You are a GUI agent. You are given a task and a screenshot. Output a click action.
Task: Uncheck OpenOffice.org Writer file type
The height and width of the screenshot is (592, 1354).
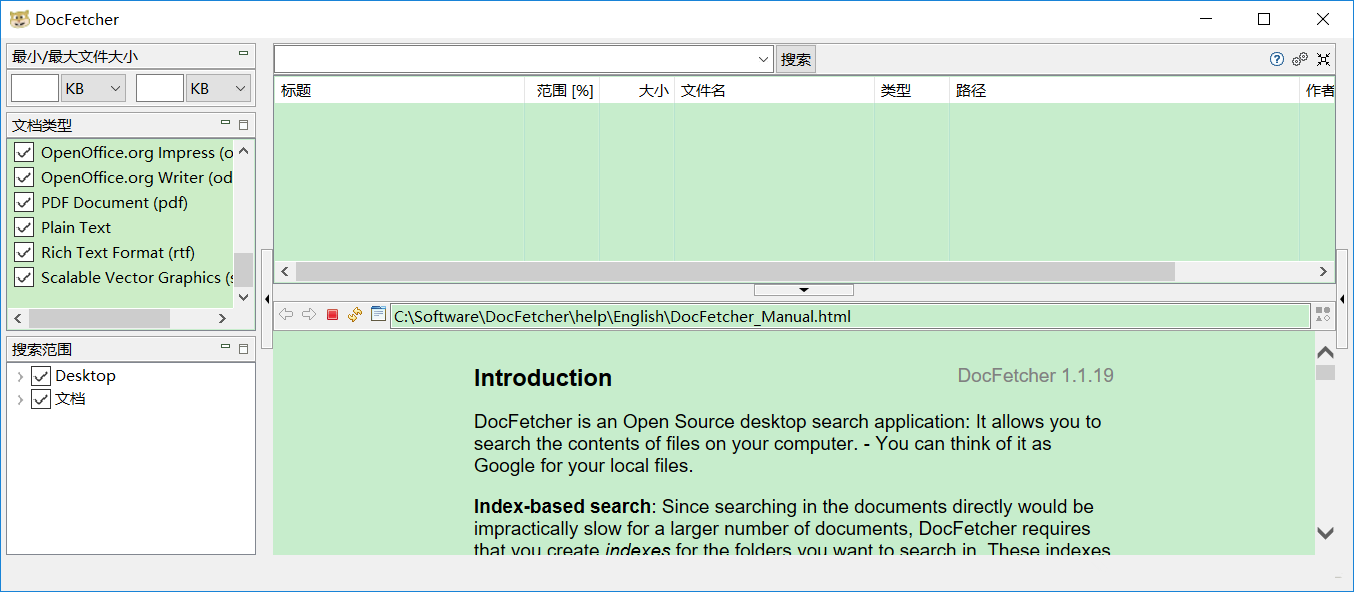tap(24, 178)
